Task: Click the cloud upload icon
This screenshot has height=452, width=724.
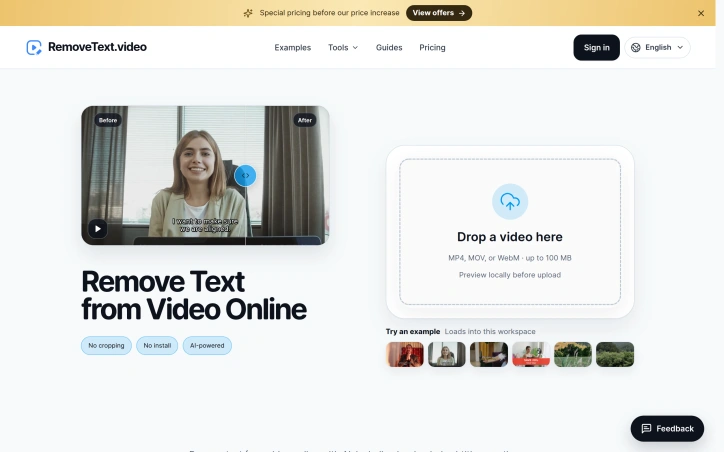Action: click(x=510, y=202)
